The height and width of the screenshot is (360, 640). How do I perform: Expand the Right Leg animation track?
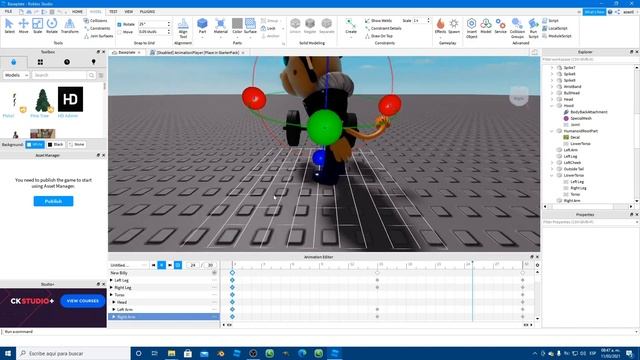[111, 288]
